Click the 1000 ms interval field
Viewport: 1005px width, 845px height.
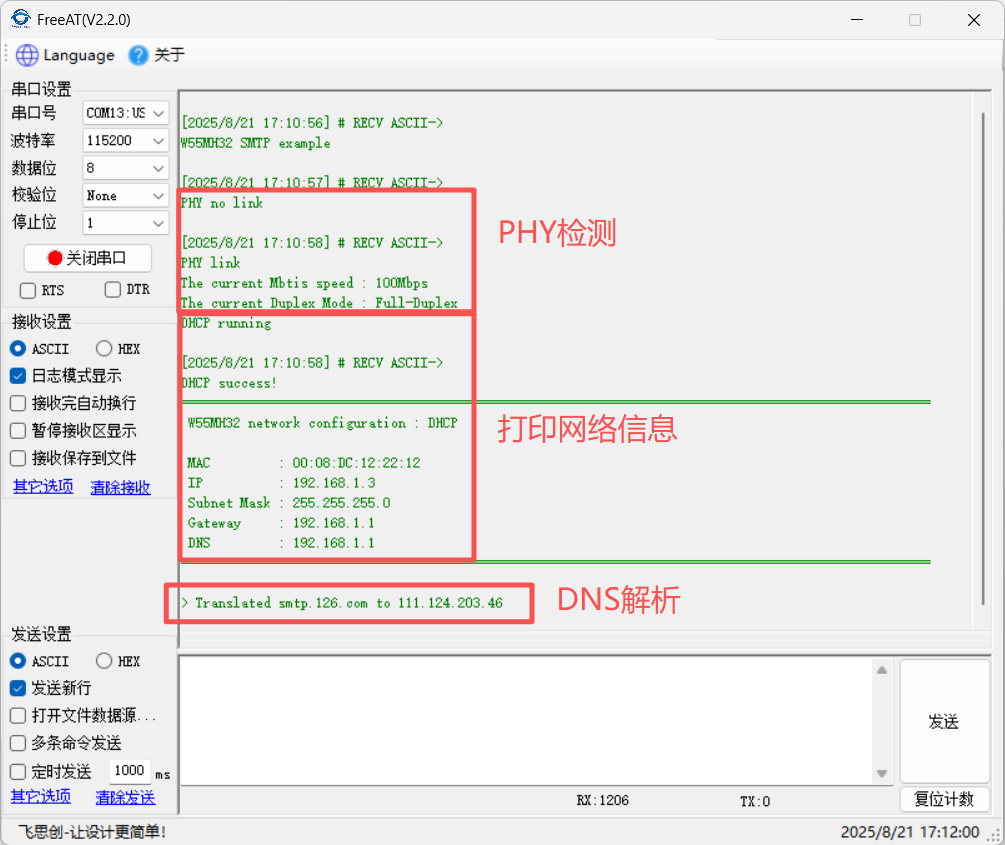[129, 771]
